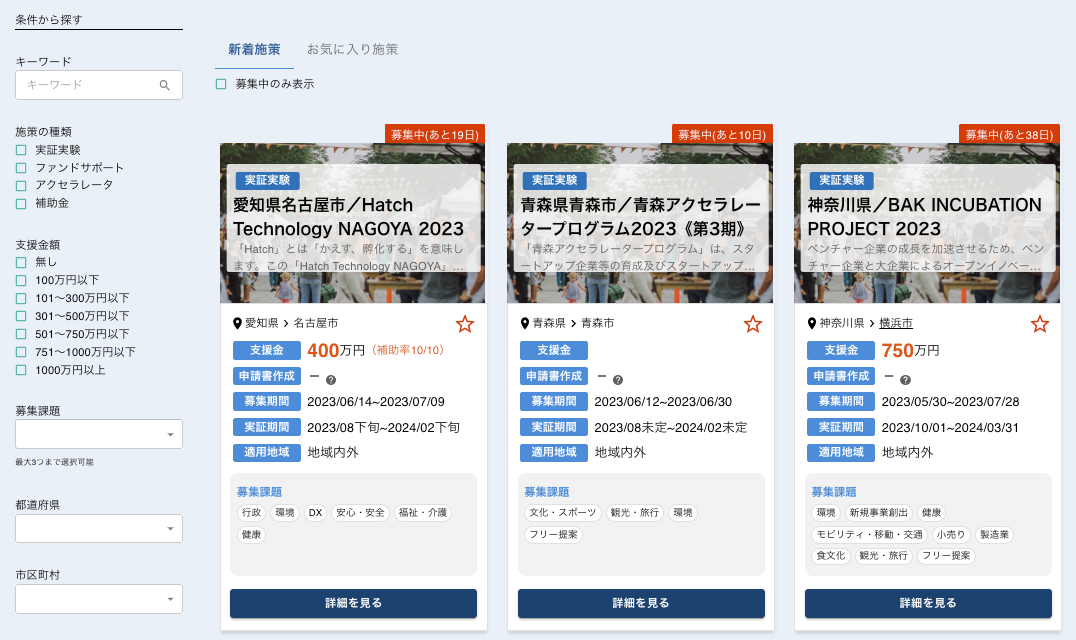The width and height of the screenshot is (1076, 640).
Task: Check the 実証実験 filter checkbox
Action: coord(21,150)
